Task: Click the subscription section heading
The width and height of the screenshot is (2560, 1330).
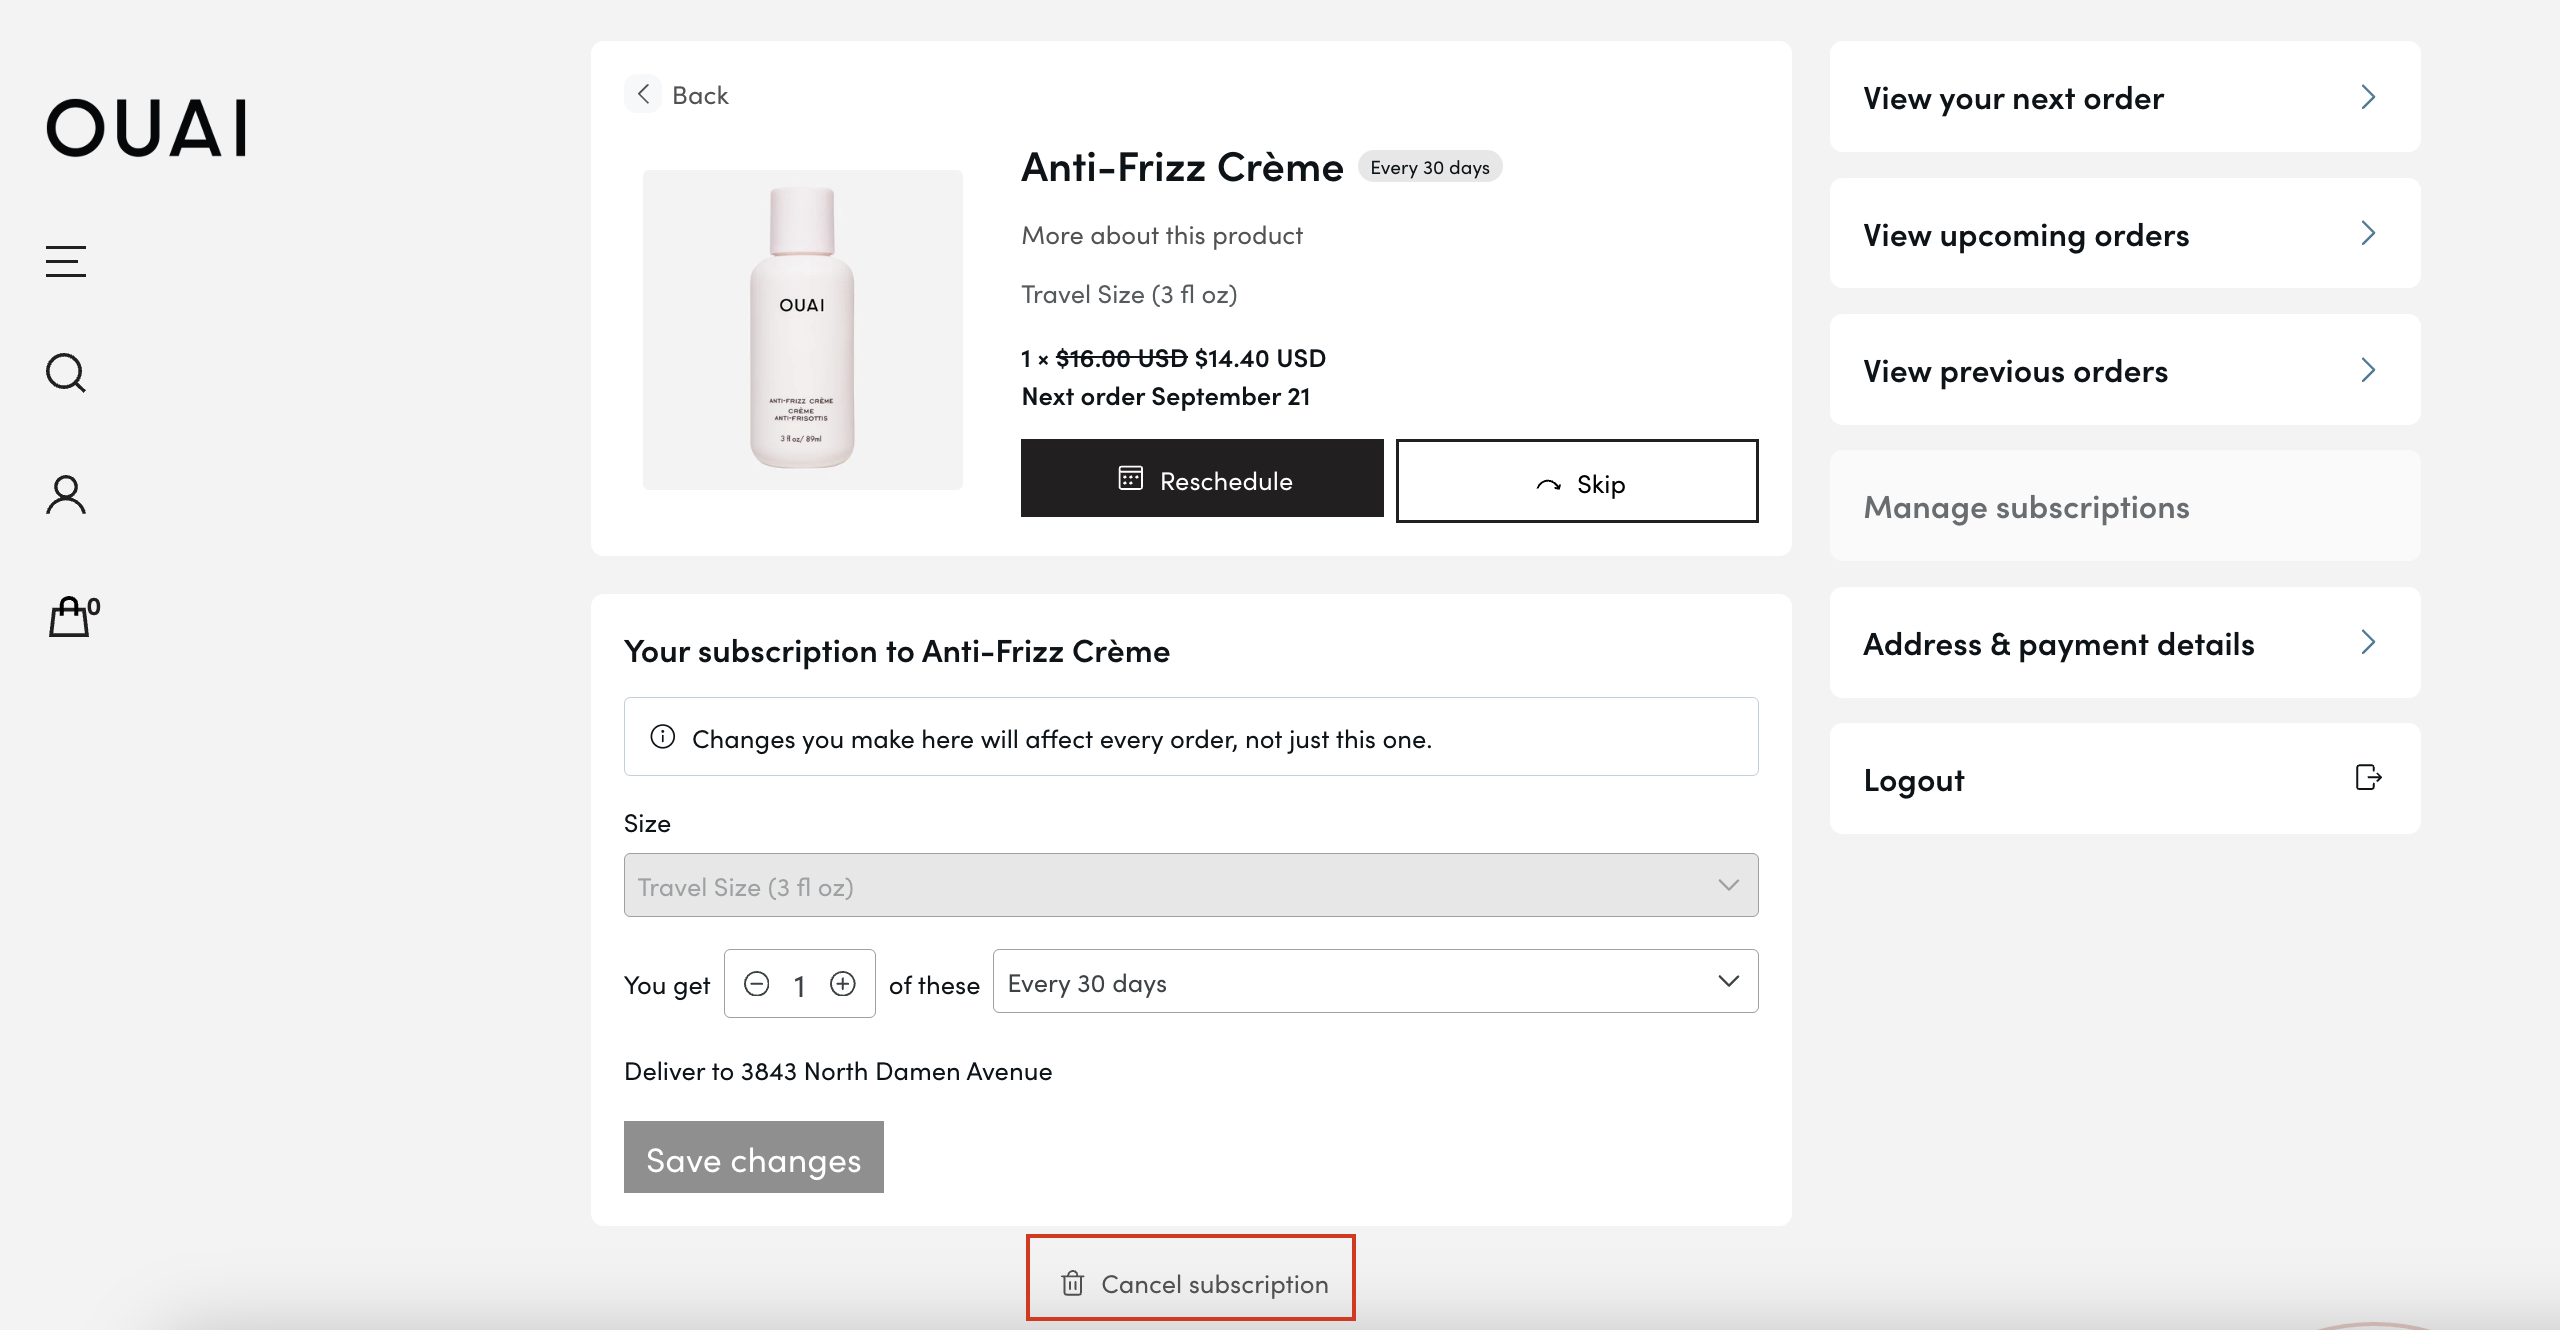Action: 897,651
